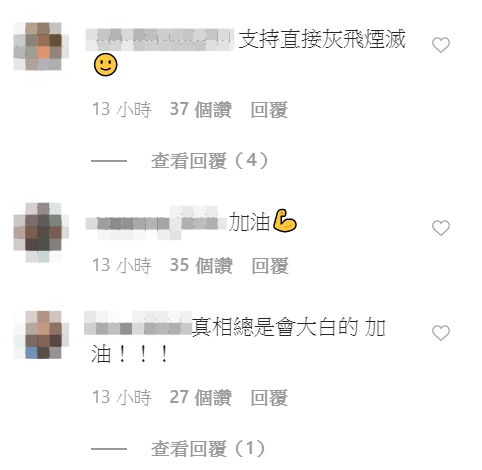Click the smiley emoji in the first comment
Image resolution: width=482 pixels, height=470 pixels.
coord(106,65)
